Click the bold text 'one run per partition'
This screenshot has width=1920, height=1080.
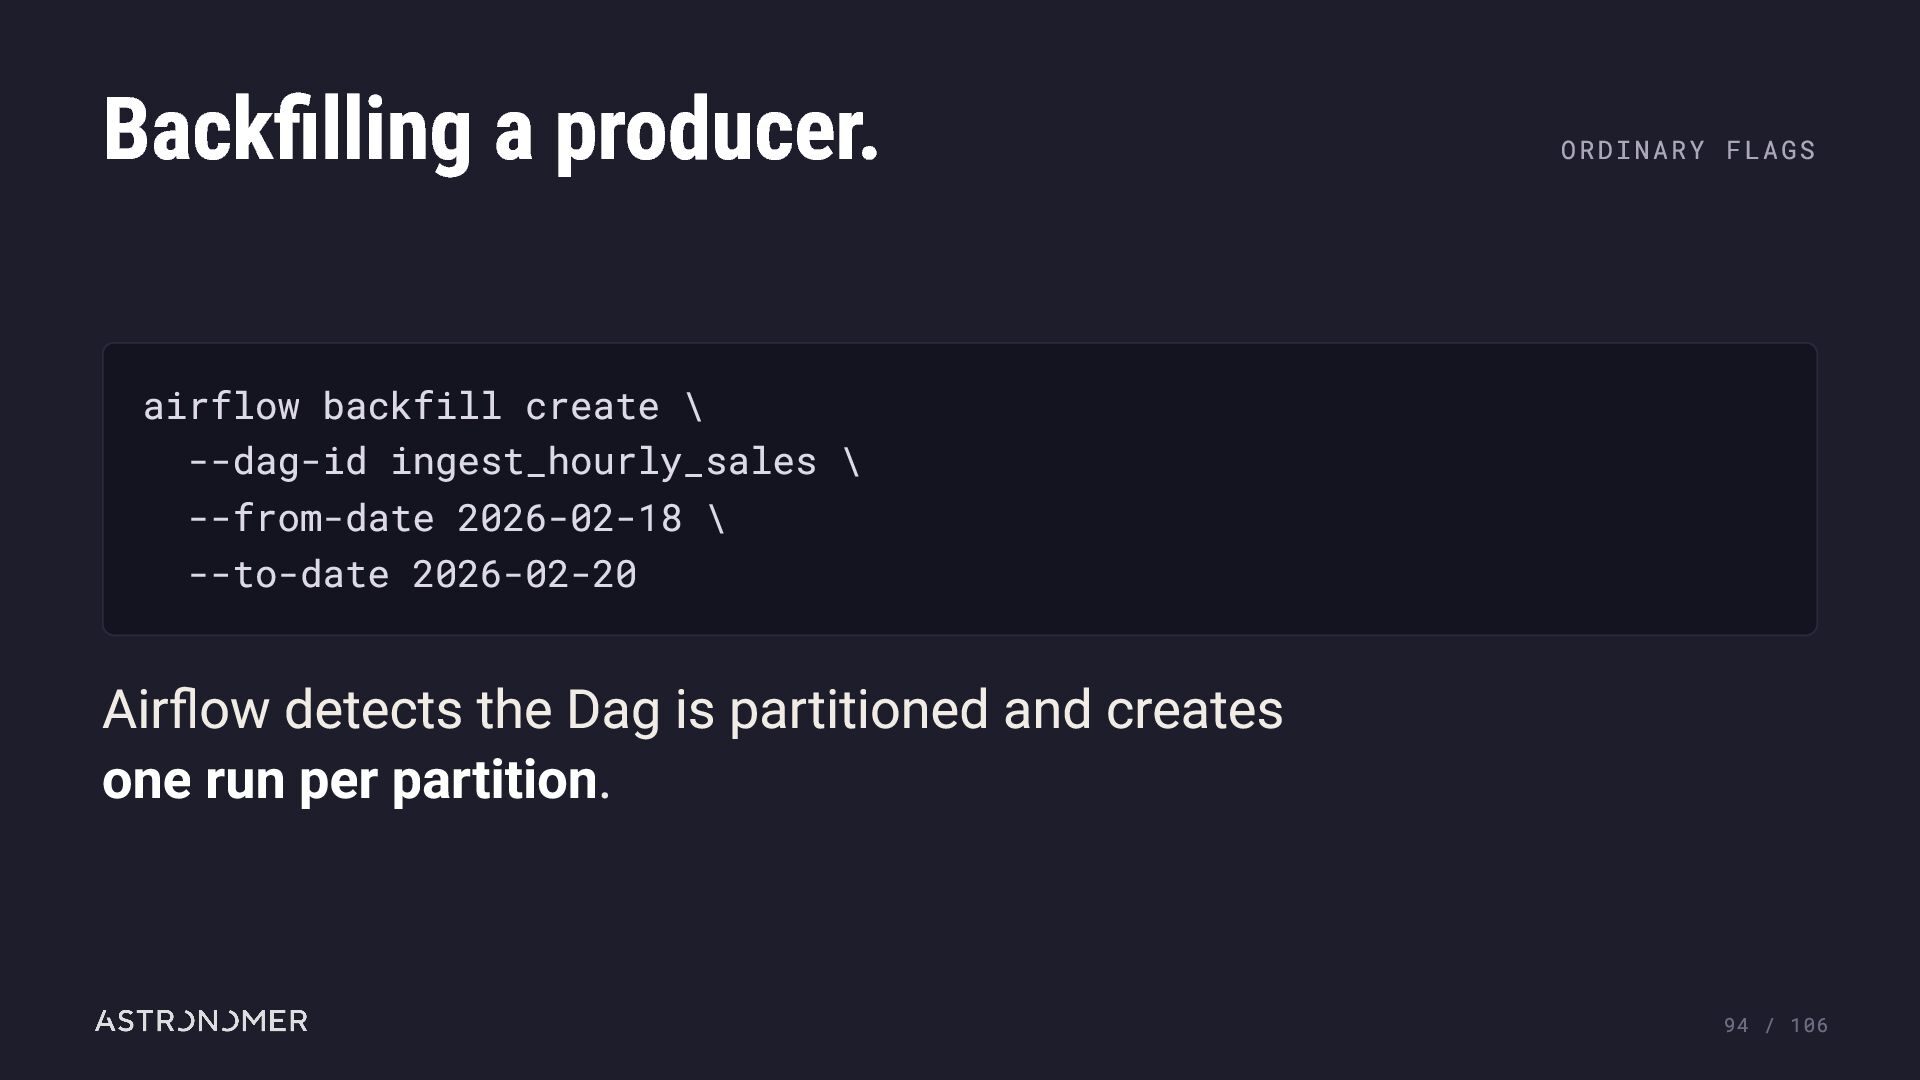[x=350, y=780]
